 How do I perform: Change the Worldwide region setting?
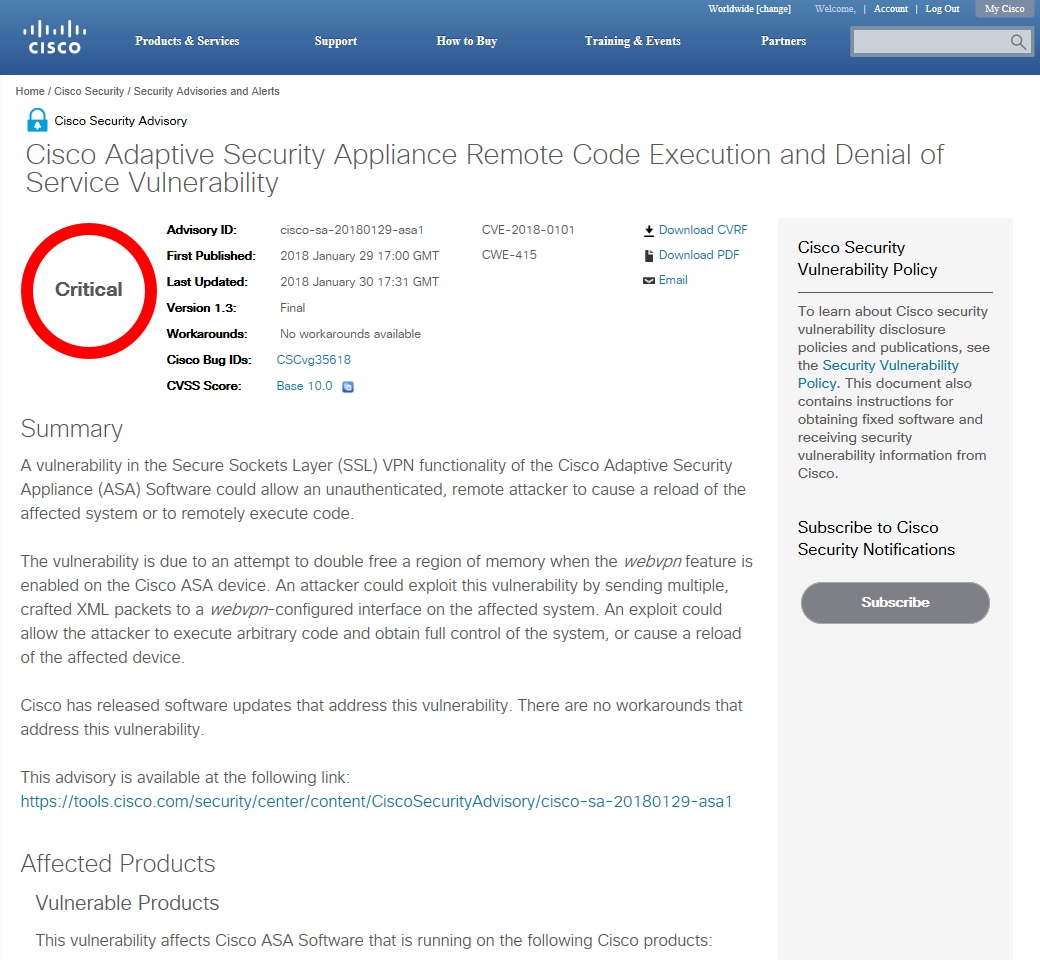point(749,9)
